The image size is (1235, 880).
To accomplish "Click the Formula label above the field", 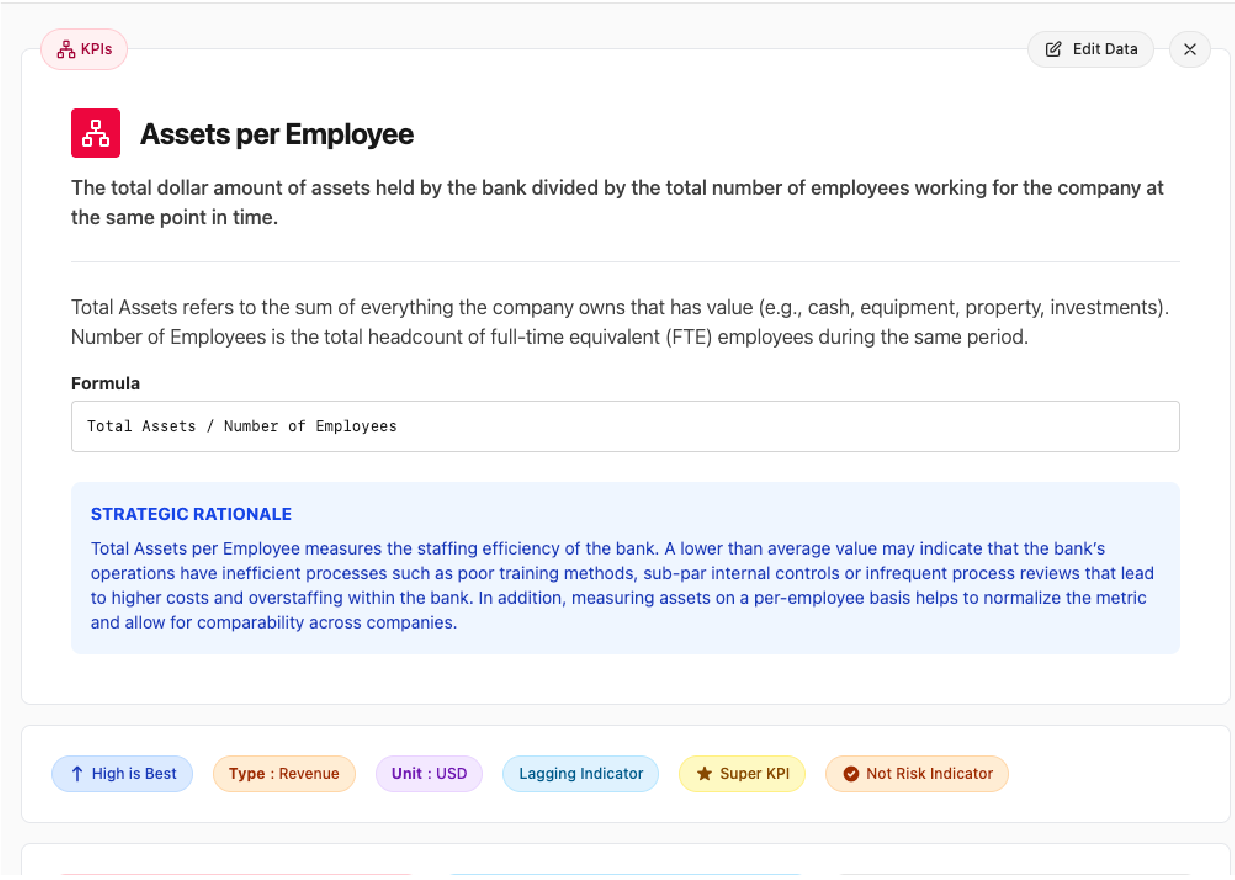I will point(105,383).
